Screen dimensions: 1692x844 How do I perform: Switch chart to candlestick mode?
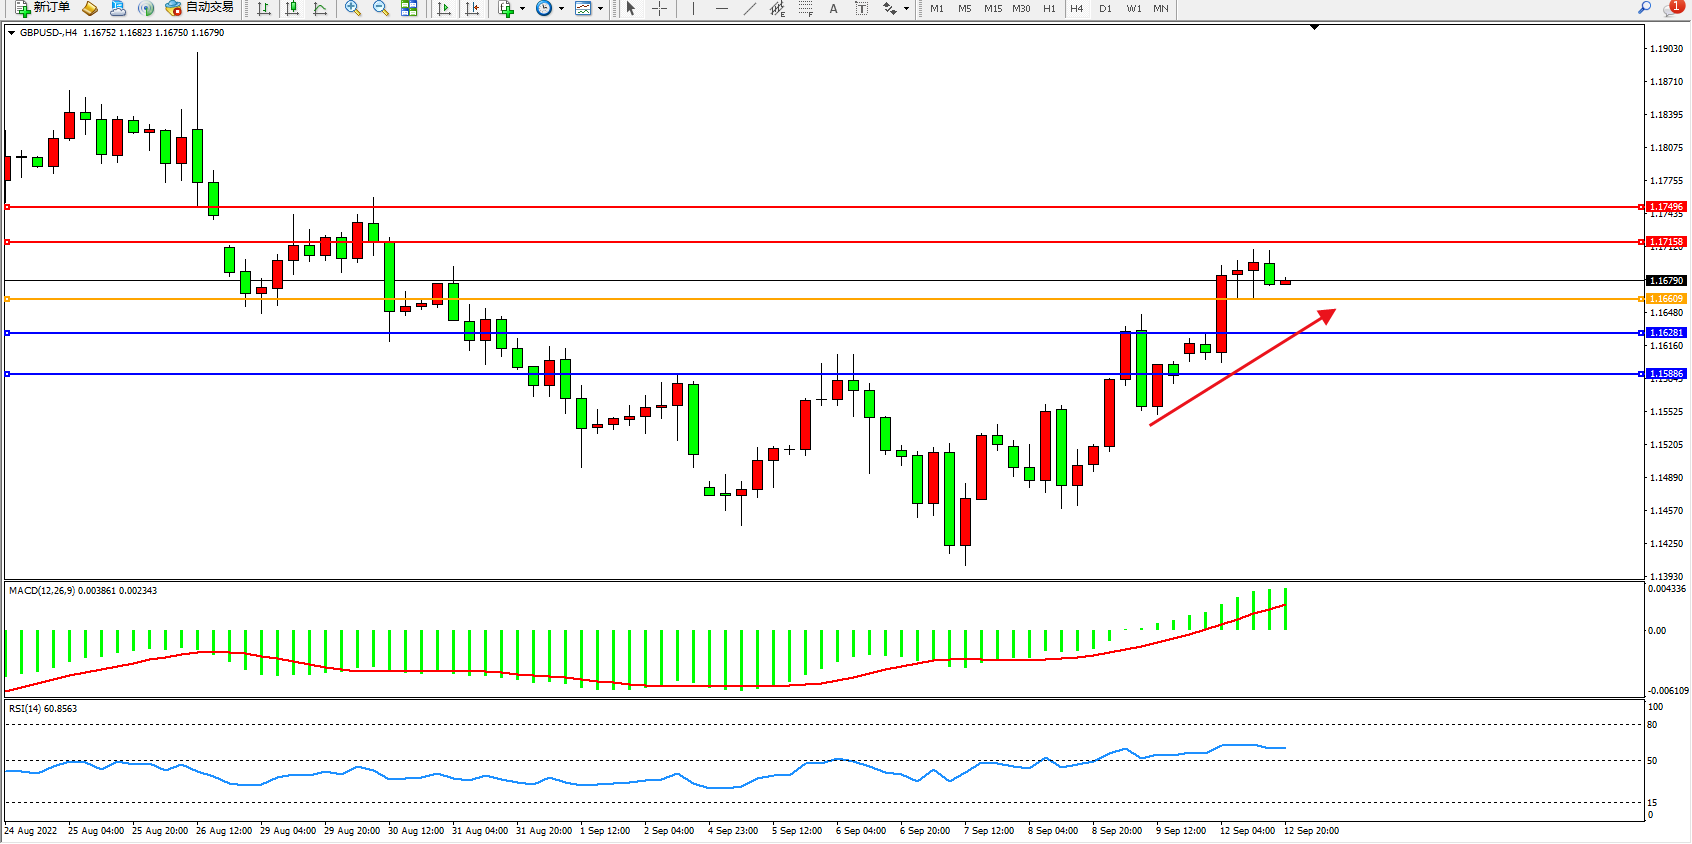point(292,8)
